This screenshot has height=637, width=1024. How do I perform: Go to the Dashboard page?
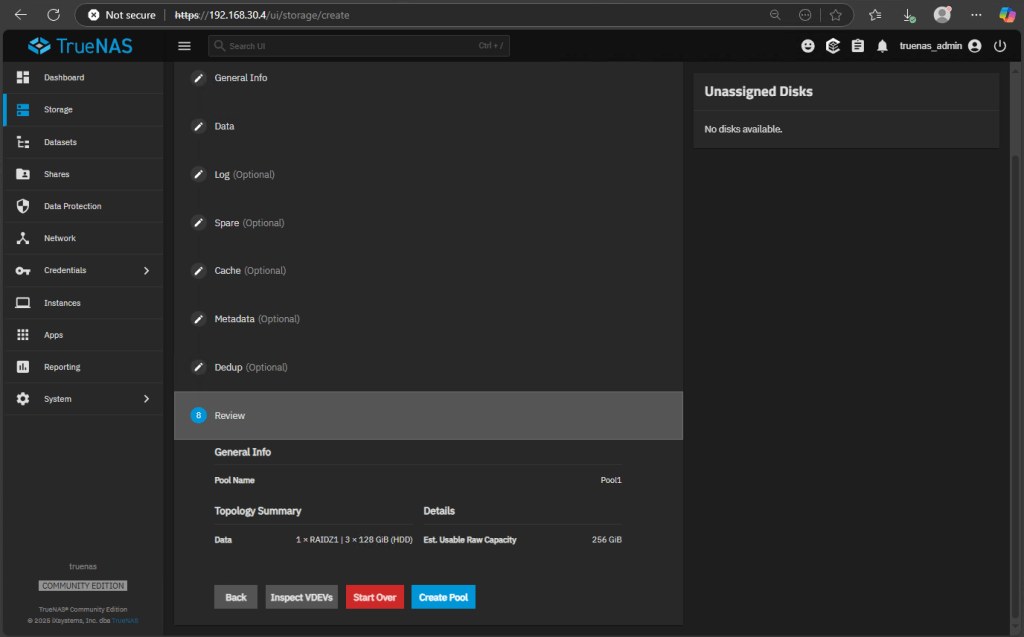(x=64, y=78)
